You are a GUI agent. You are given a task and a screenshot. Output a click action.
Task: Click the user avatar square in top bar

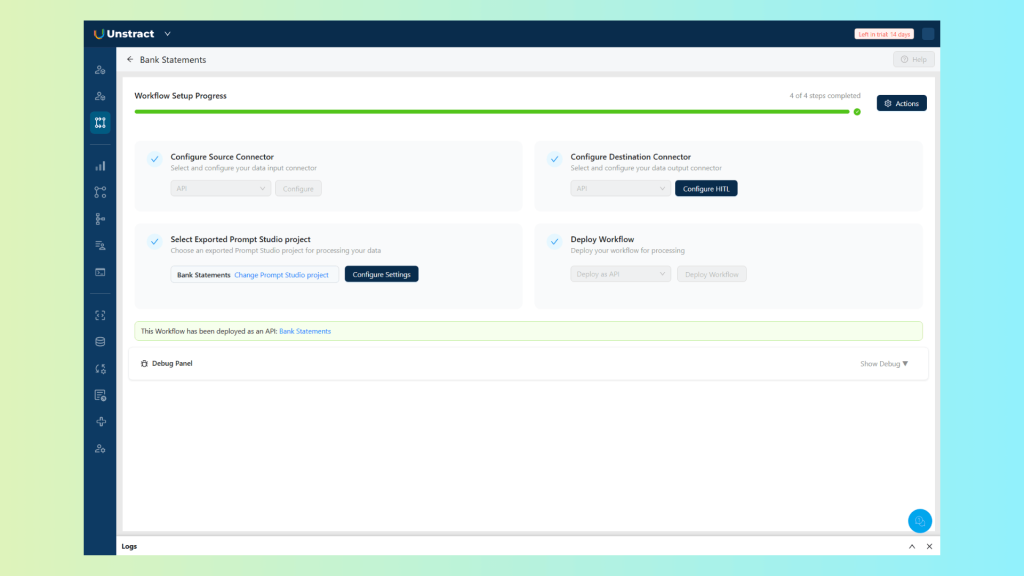click(928, 34)
